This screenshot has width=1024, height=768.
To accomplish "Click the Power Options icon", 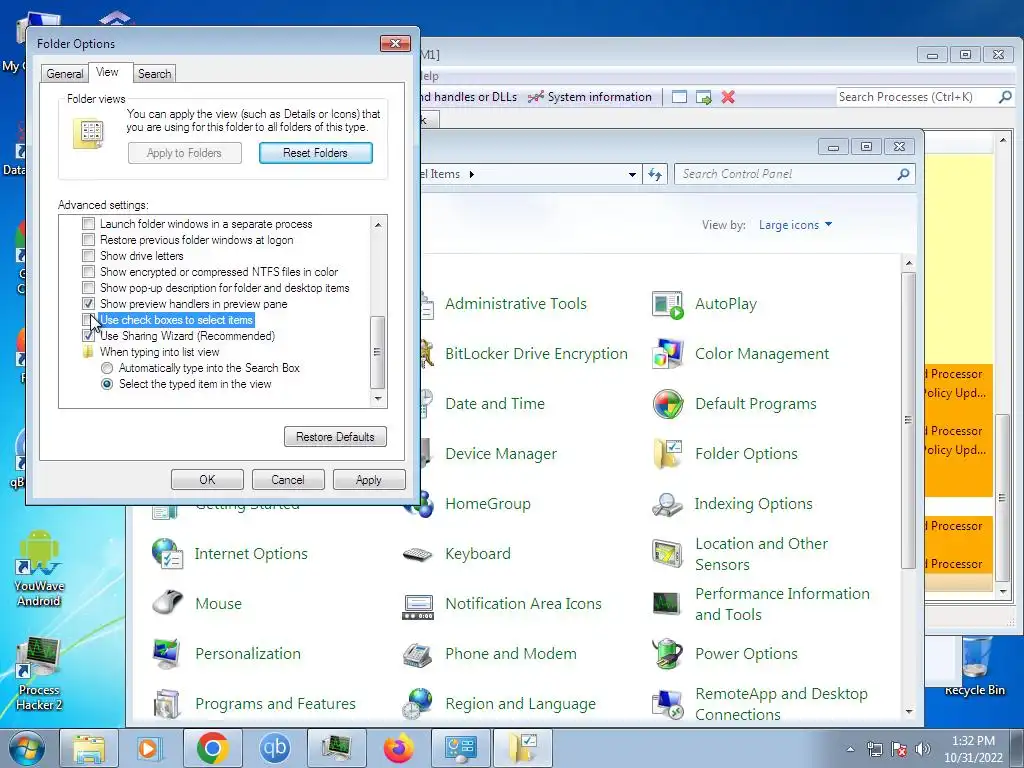I will (667, 654).
